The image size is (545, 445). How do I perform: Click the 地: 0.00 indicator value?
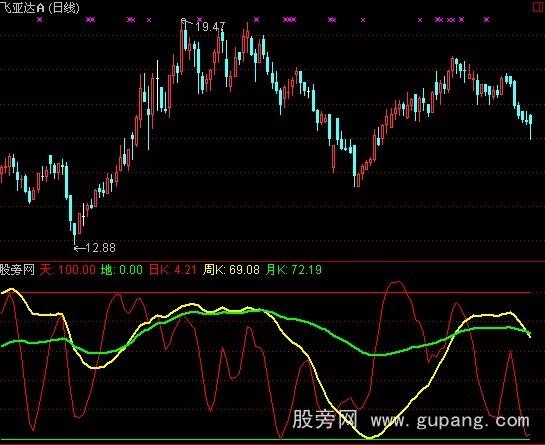pos(122,269)
